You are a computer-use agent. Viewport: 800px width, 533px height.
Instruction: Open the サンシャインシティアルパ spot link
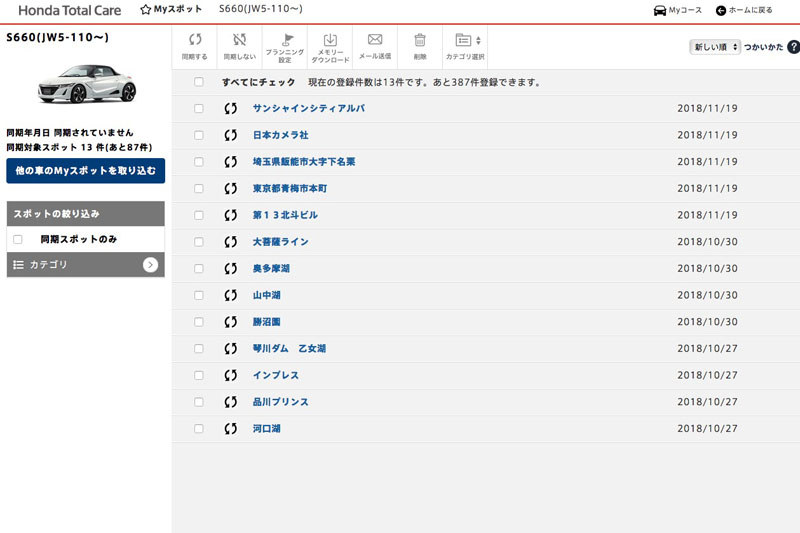pos(309,108)
